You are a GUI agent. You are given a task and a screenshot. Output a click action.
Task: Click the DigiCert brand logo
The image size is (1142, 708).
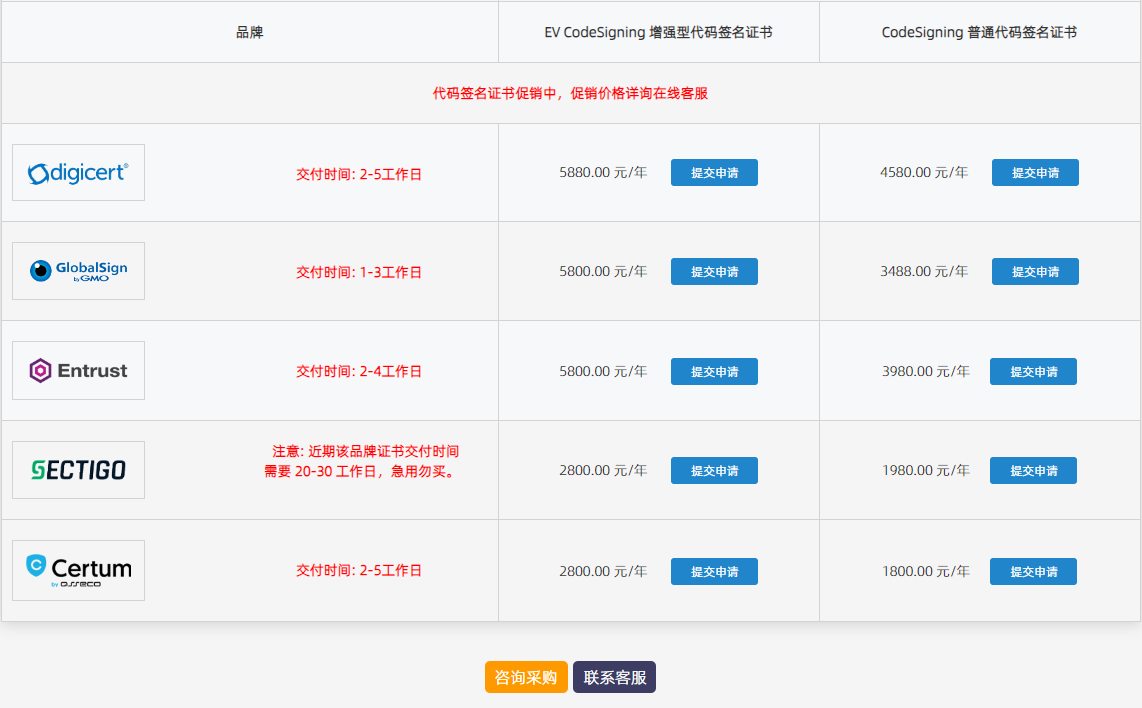pyautogui.click(x=79, y=173)
